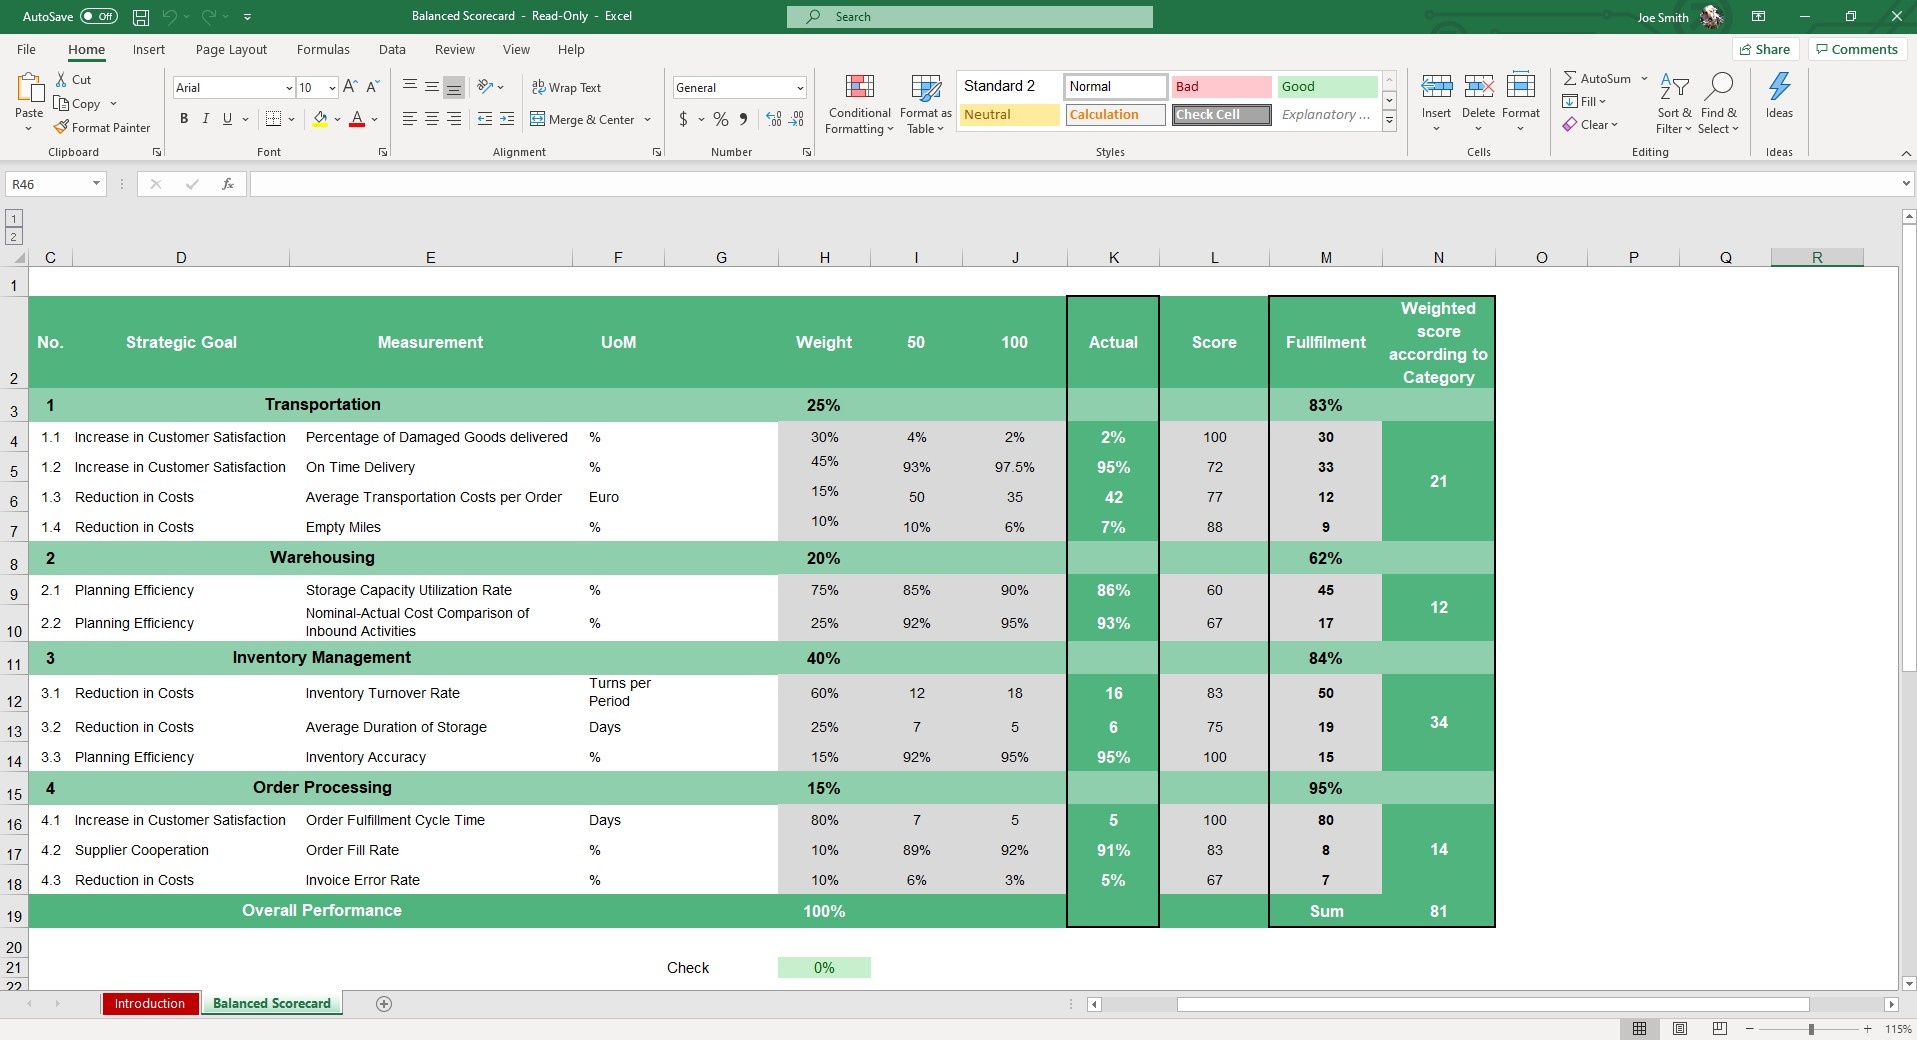Open the Arial font name dropdown
This screenshot has width=1917, height=1040.
click(289, 88)
